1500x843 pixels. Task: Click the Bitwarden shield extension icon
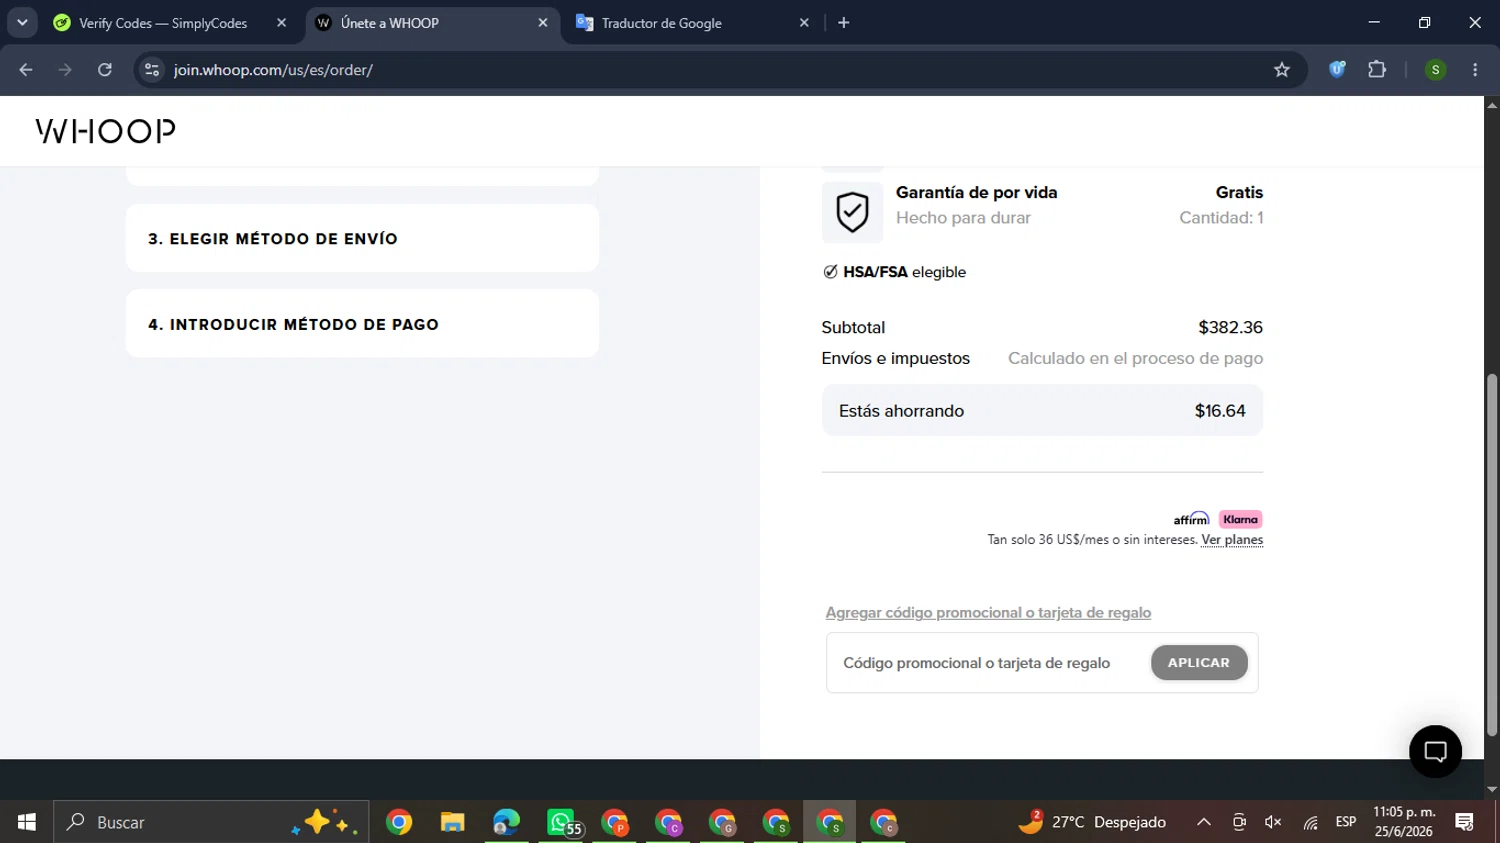coord(1337,70)
